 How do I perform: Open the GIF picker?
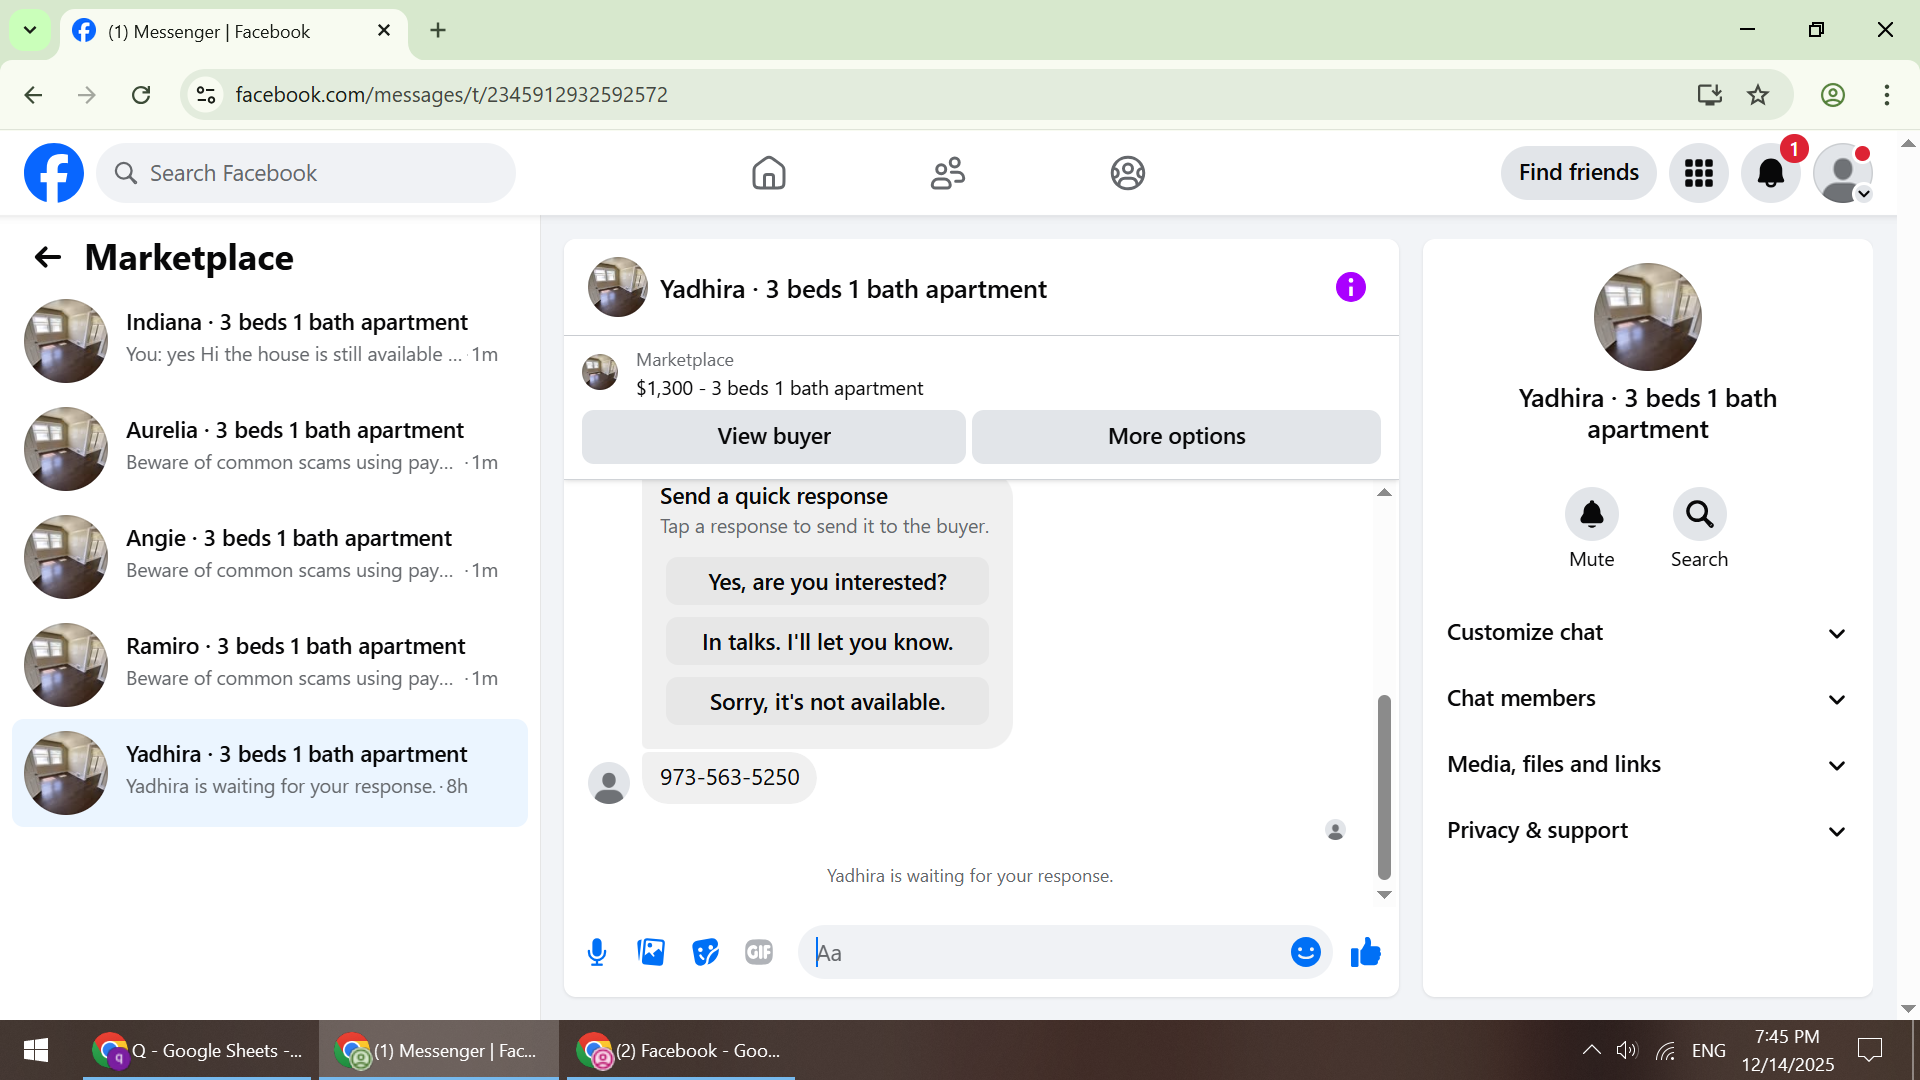(x=759, y=952)
